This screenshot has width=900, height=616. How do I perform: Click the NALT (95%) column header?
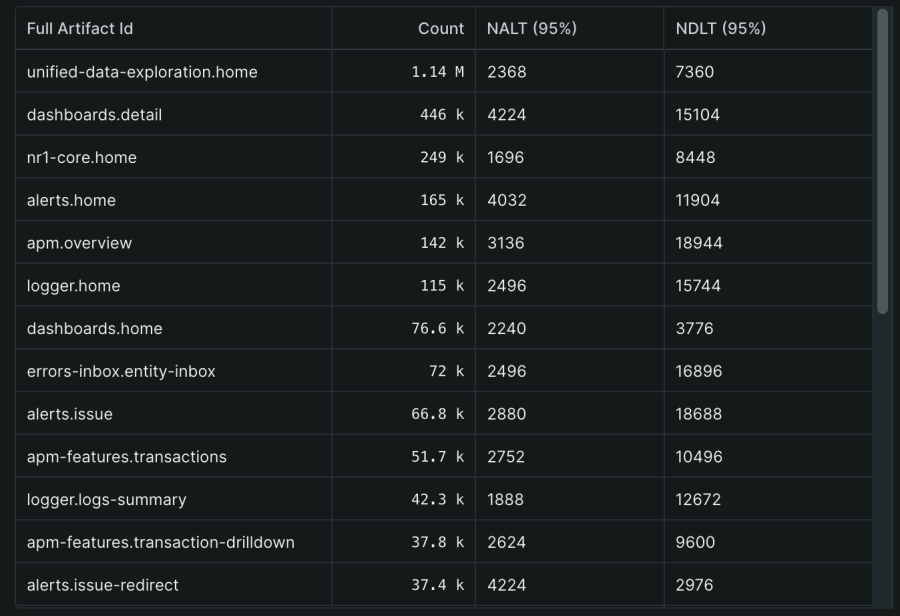click(x=531, y=29)
